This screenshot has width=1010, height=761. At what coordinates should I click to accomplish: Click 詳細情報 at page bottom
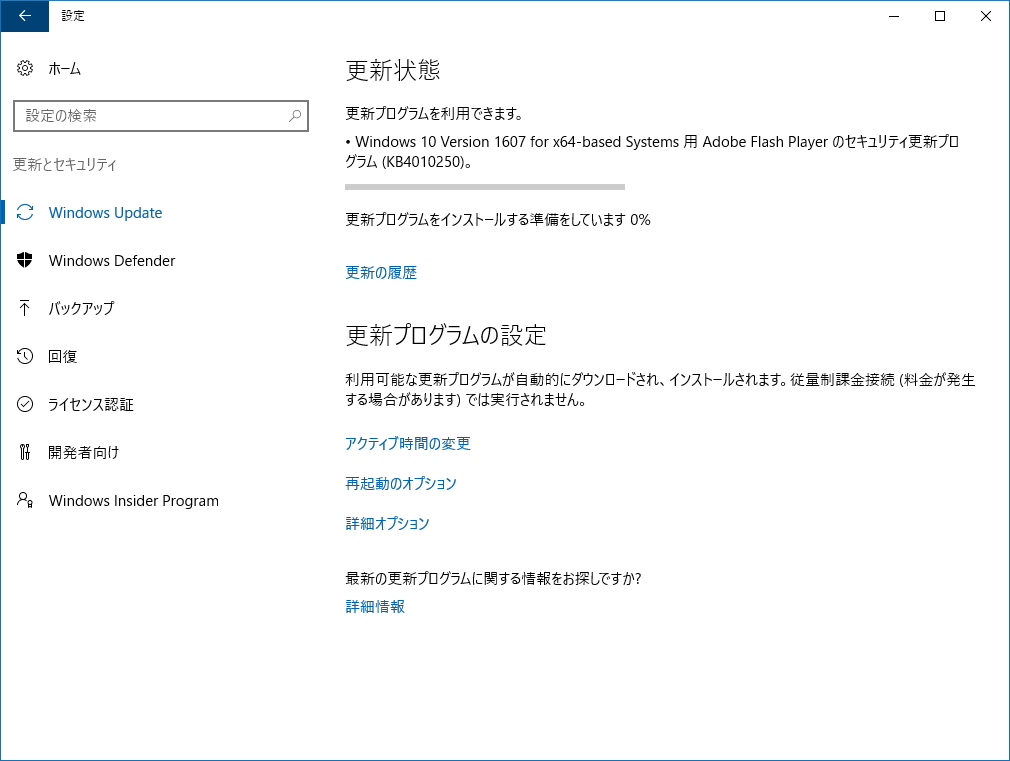(x=374, y=606)
